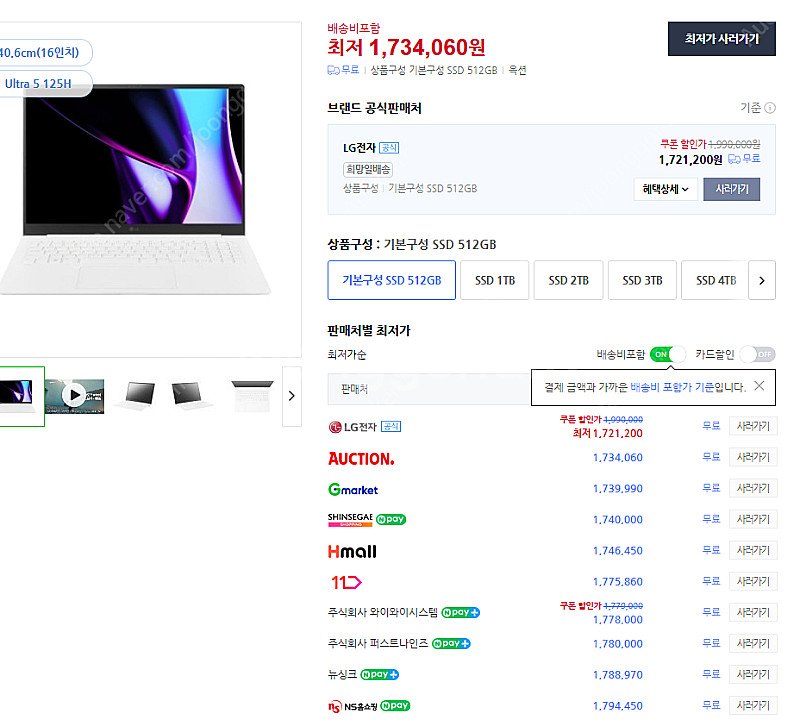Click the 희망일배송 badge
Viewport: 800px width, 726px height.
368,169
